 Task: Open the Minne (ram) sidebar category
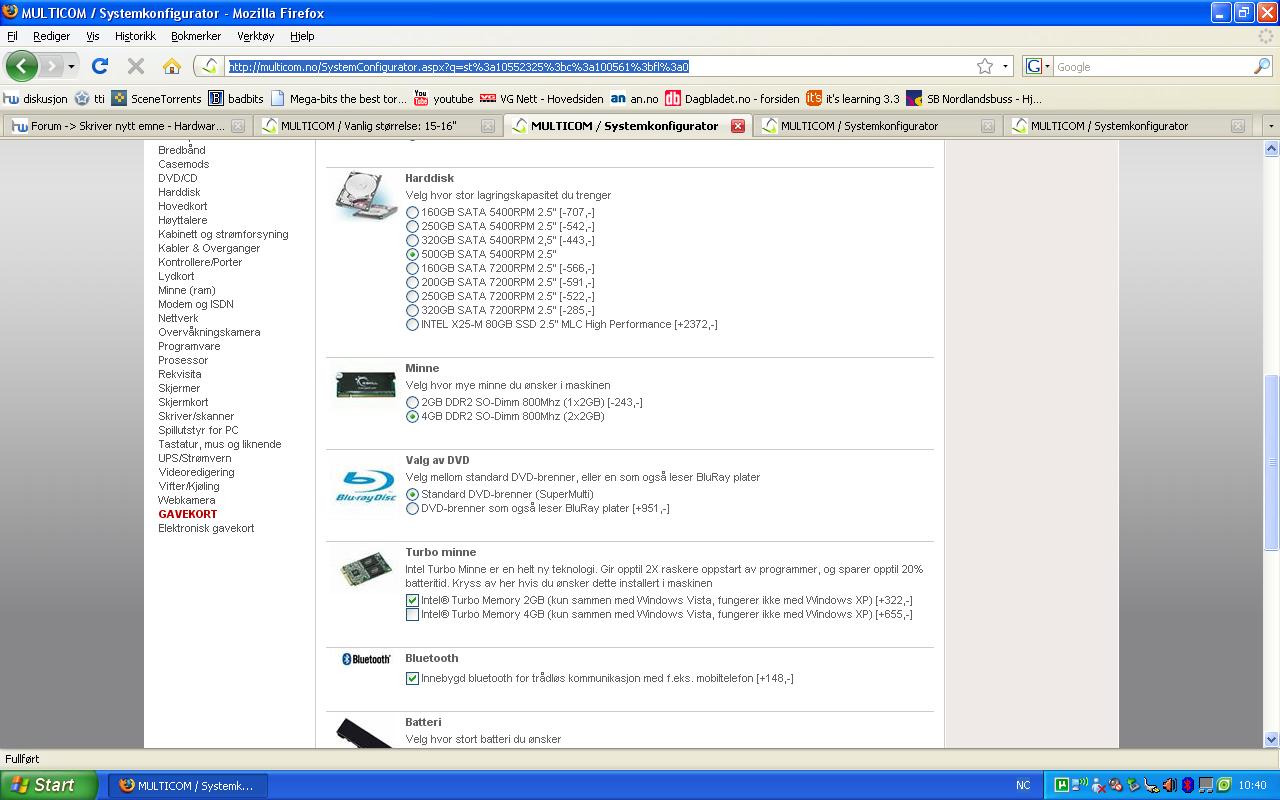coord(187,290)
